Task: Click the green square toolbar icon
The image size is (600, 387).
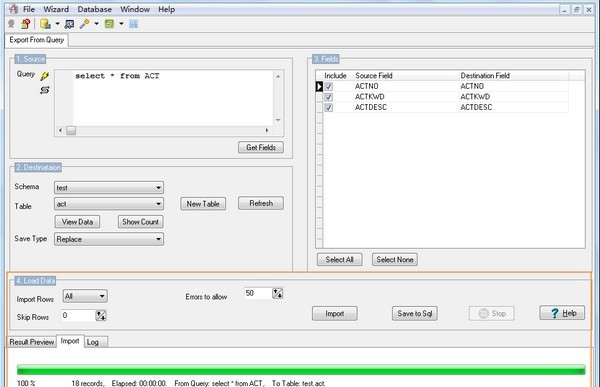Action: click(109, 24)
